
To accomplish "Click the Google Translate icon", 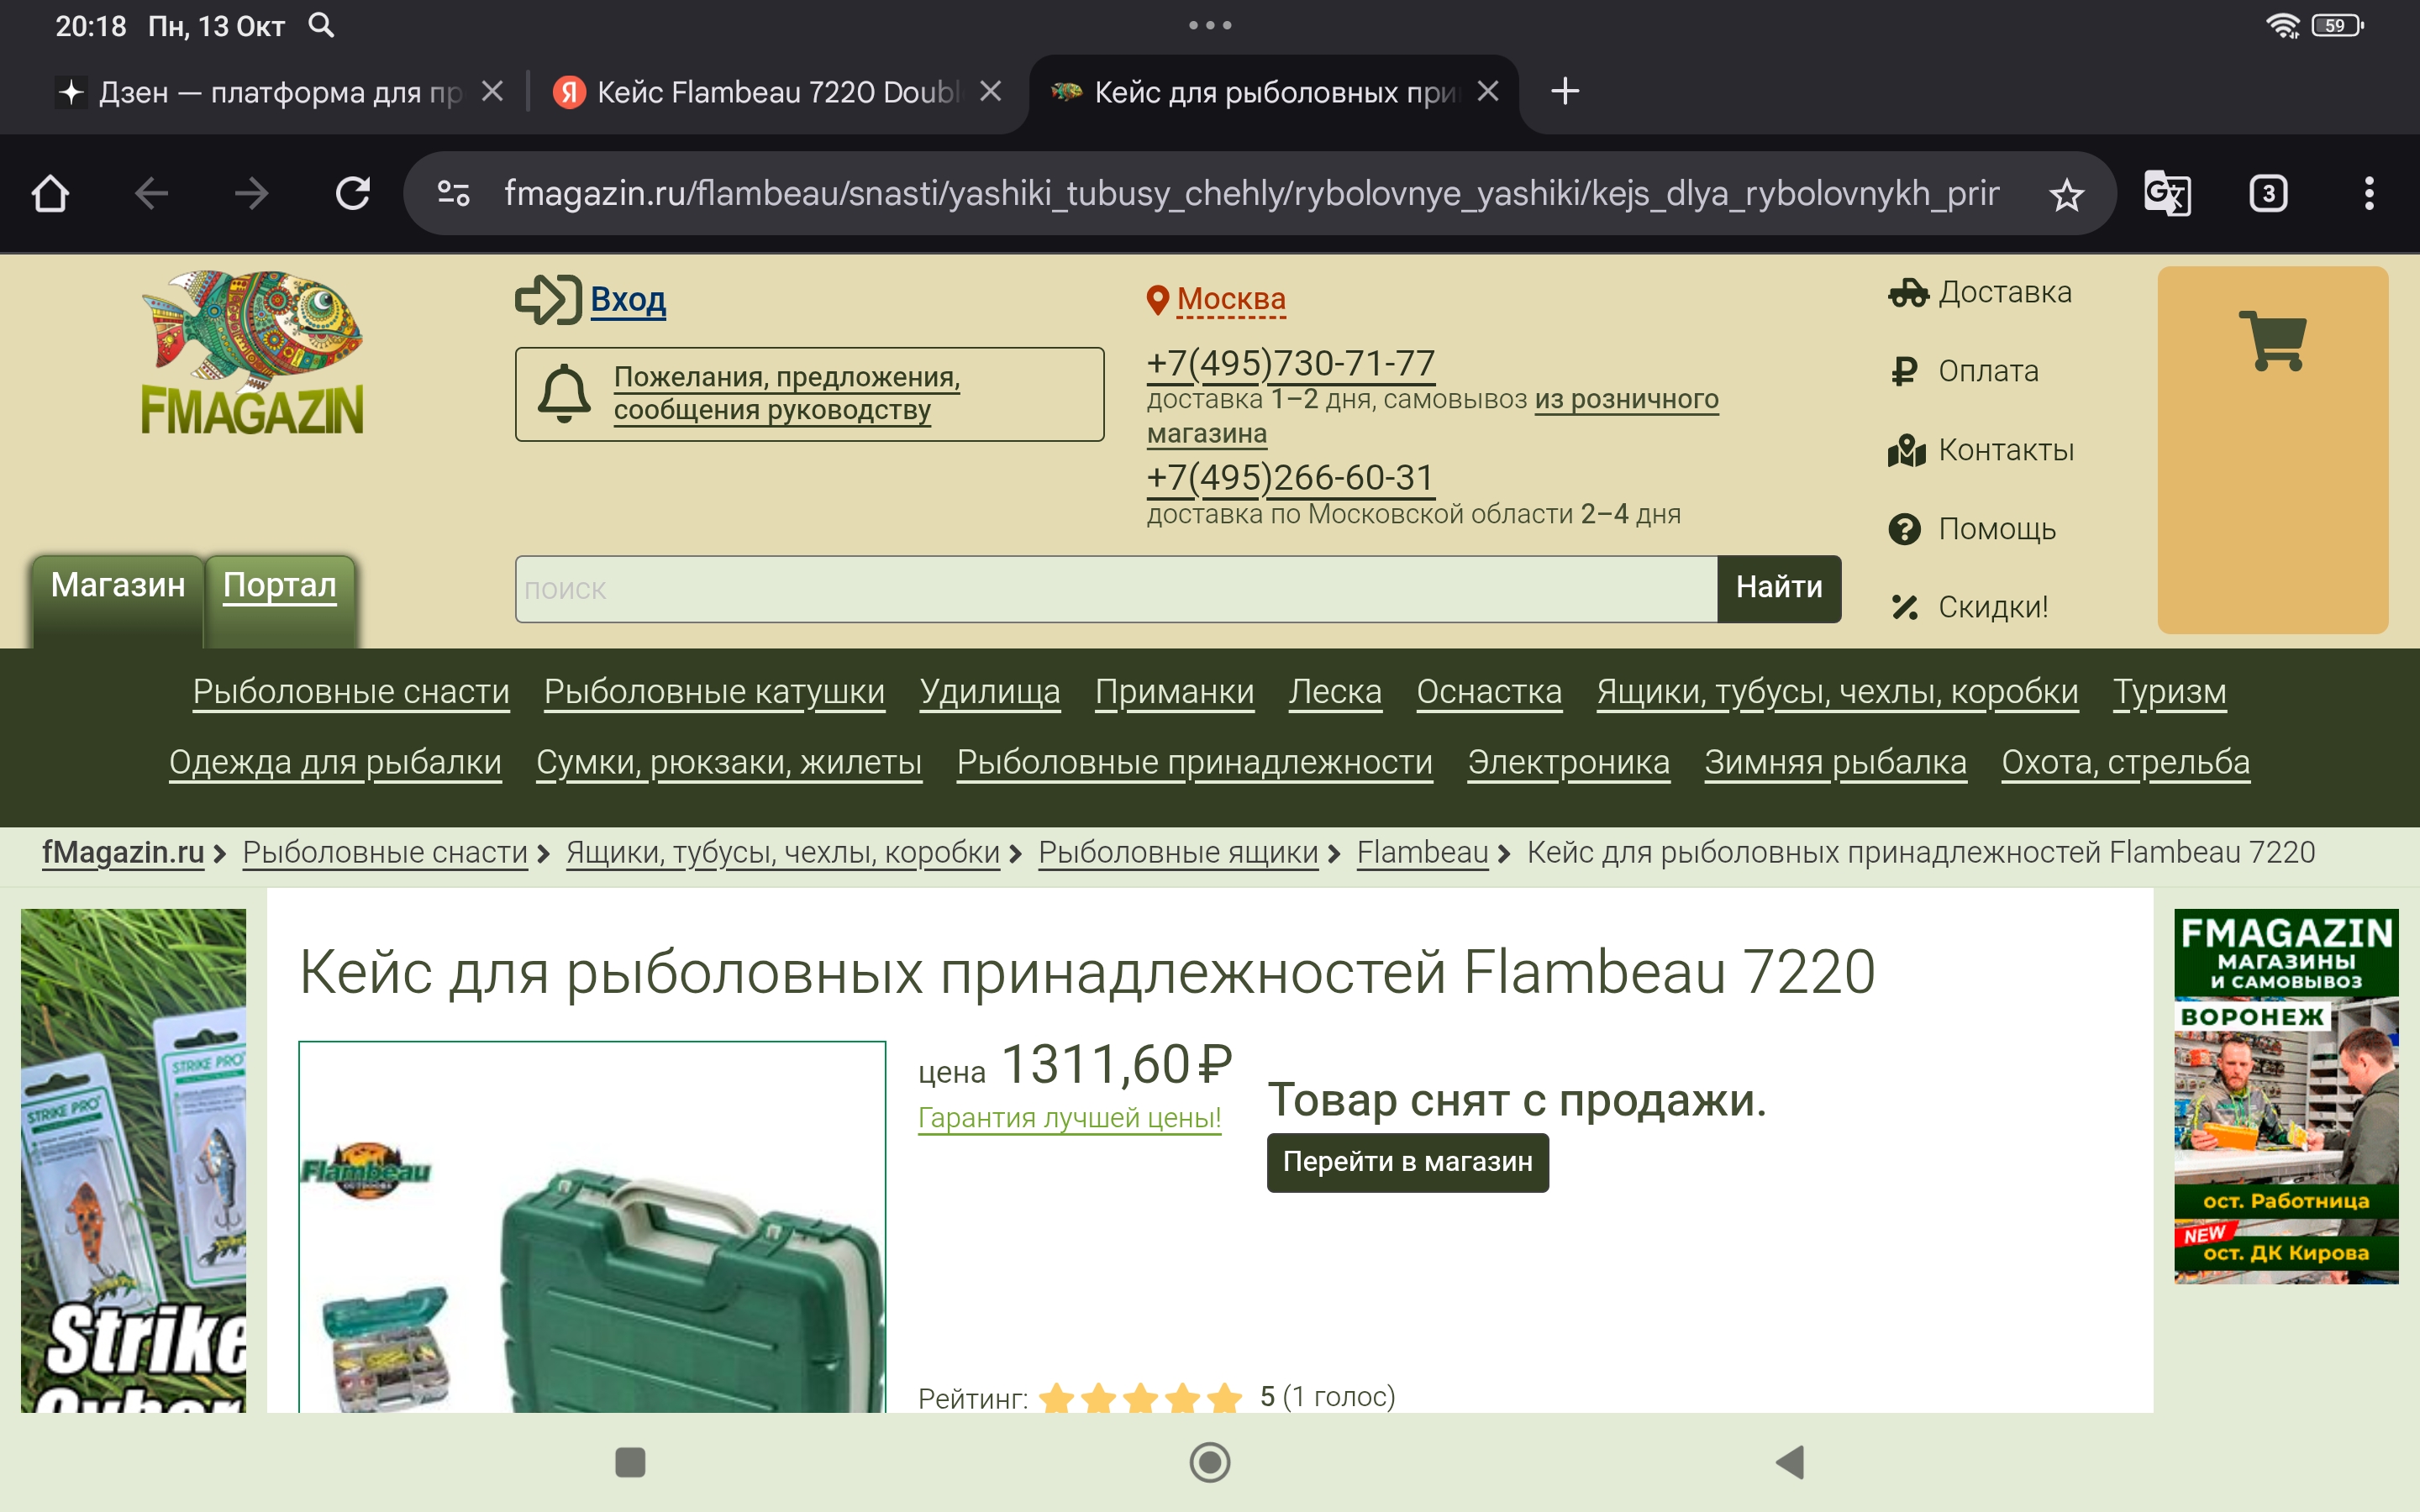I will [2167, 193].
